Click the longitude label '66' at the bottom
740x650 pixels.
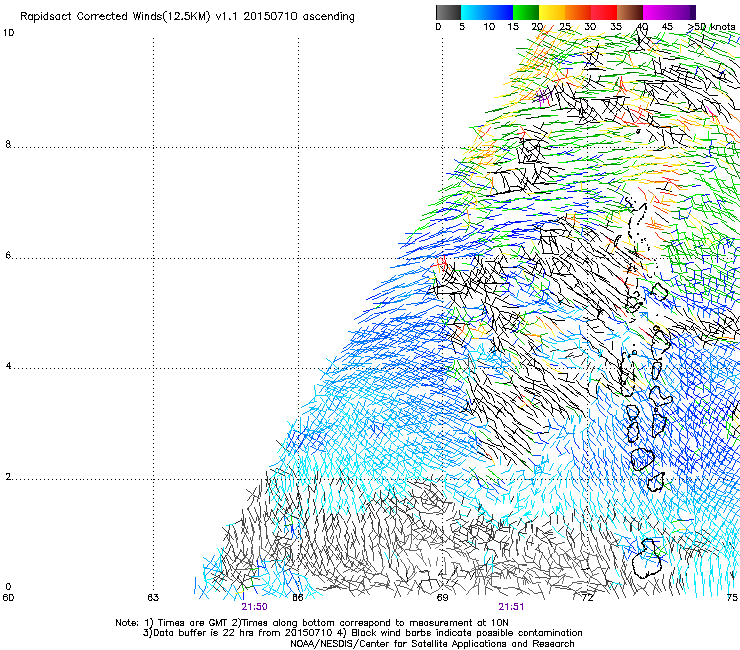point(298,597)
